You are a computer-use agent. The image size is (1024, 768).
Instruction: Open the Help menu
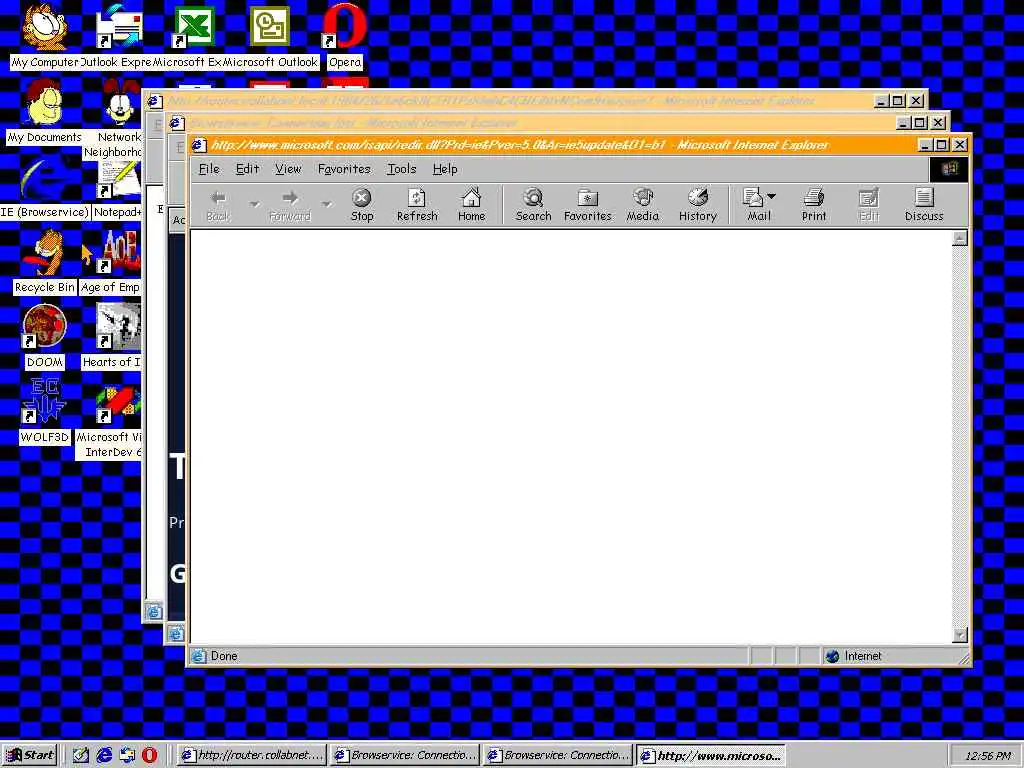(x=445, y=169)
